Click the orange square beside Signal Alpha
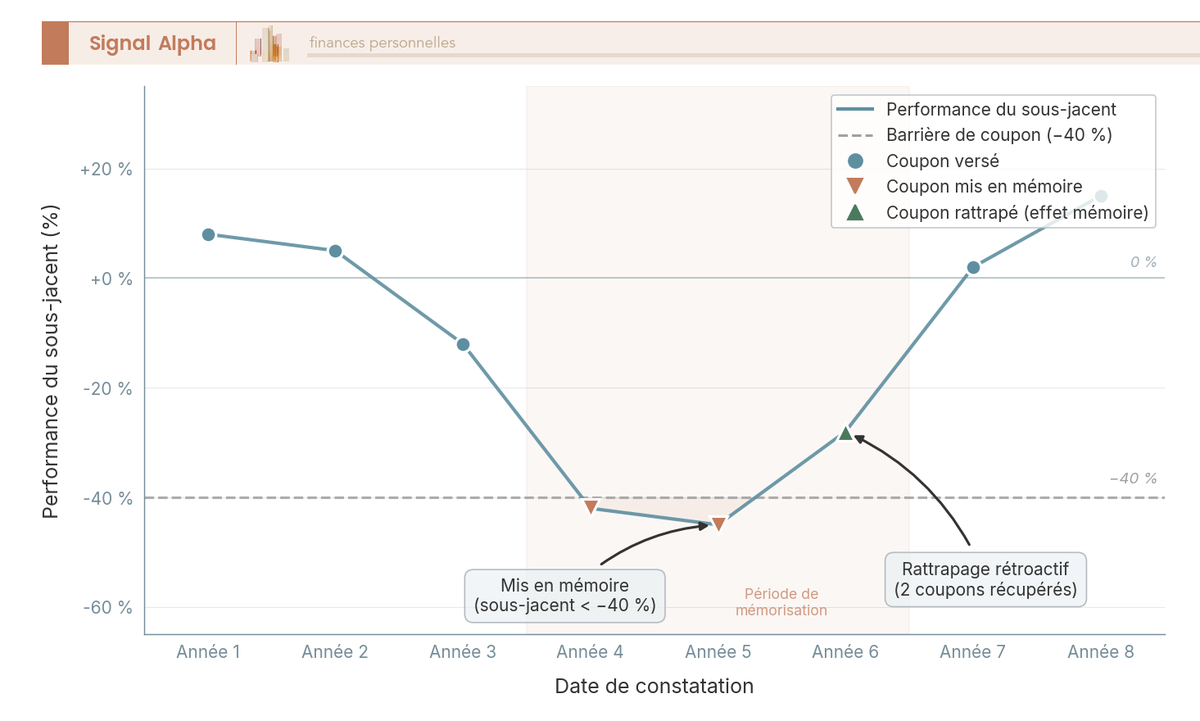Screen dimensions: 1200x721 pos(55,43)
